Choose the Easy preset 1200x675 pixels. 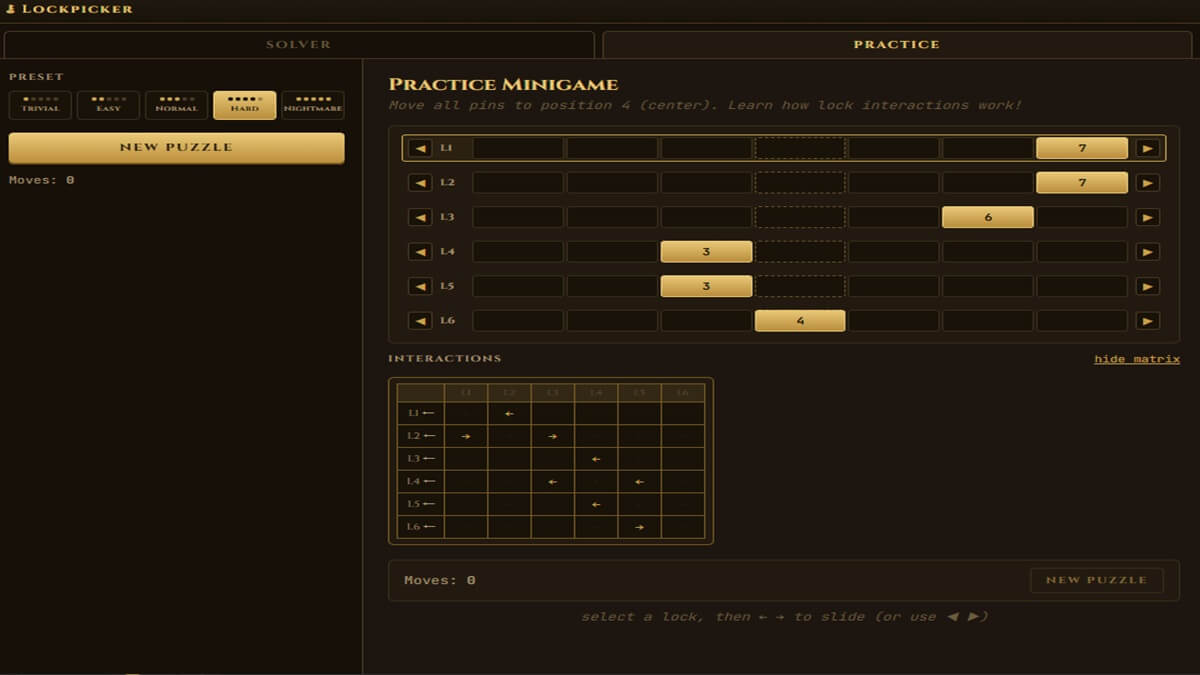point(108,105)
